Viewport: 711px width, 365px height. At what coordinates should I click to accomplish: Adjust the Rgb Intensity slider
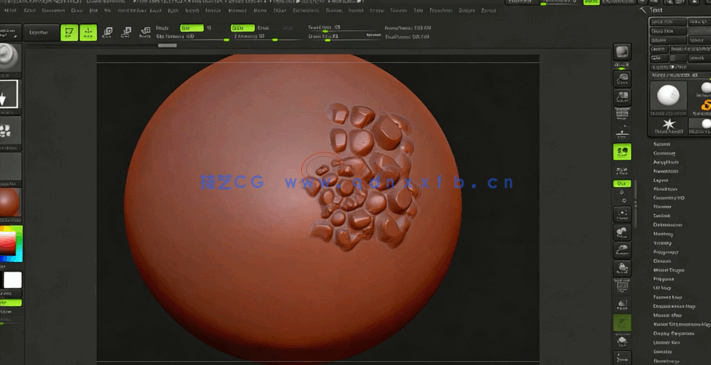click(x=192, y=37)
